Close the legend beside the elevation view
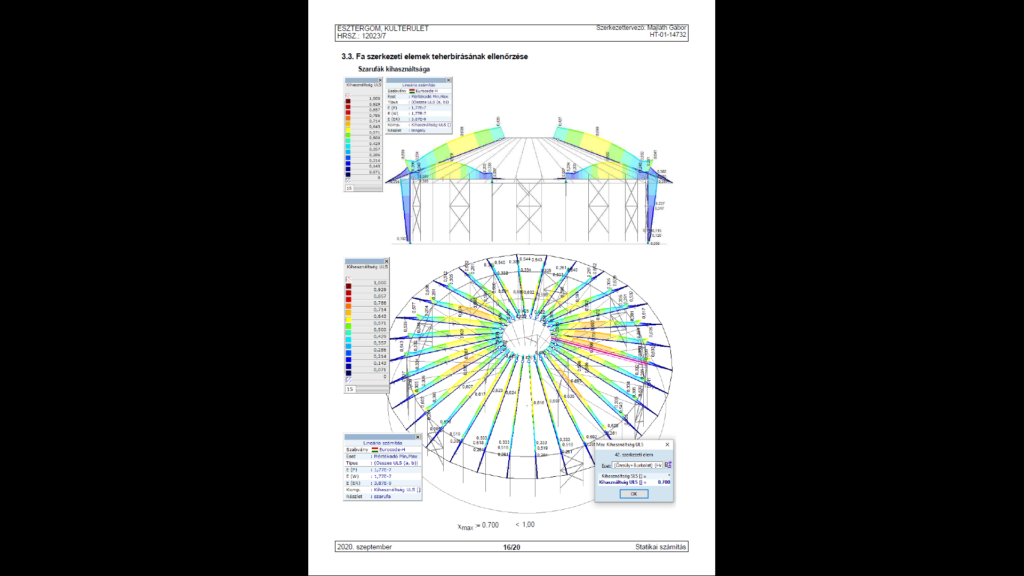1024x576 pixels. (x=380, y=80)
